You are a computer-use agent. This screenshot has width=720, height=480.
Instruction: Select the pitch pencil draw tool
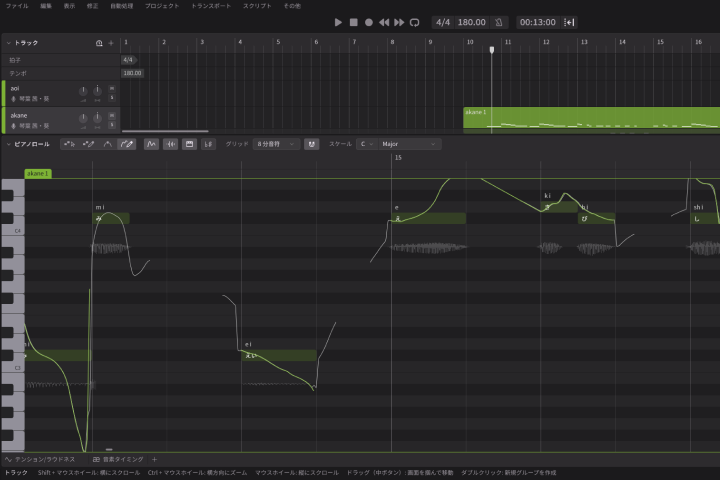coord(127,144)
